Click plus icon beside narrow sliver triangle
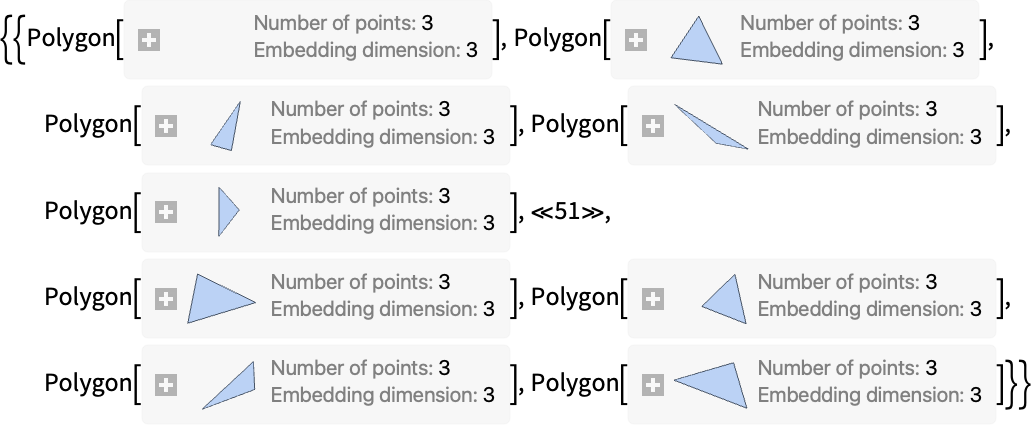The image size is (1033, 427). (x=166, y=126)
